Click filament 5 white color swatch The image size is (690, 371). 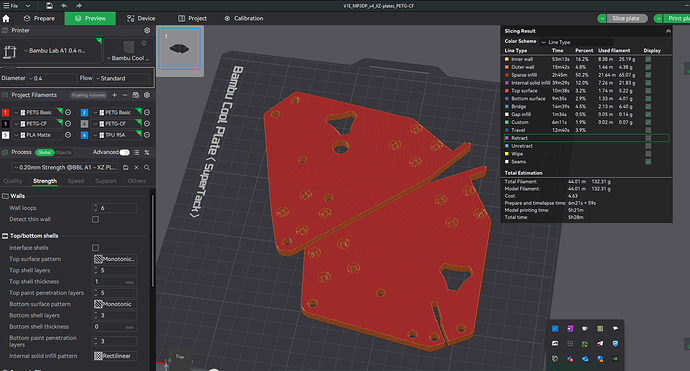[6, 135]
